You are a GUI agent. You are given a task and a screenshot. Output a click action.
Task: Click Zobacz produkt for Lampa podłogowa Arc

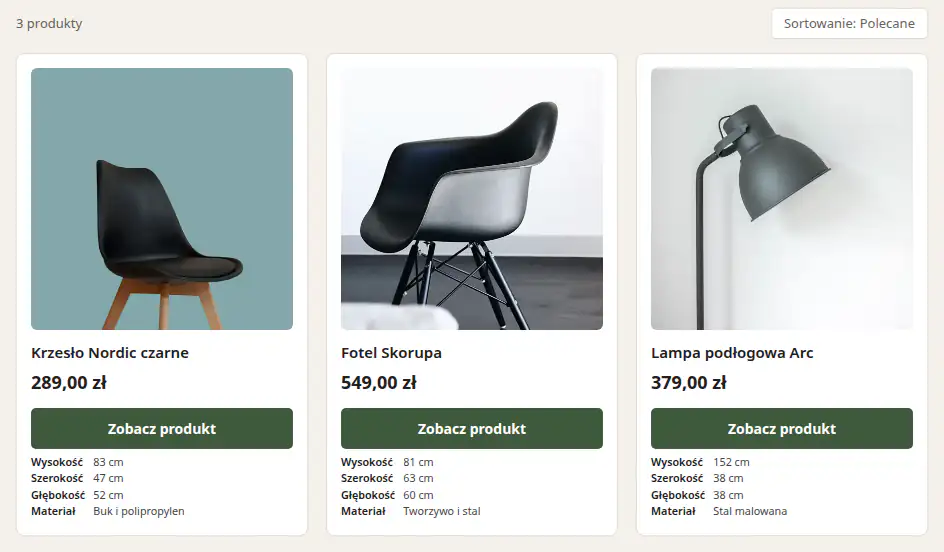[x=781, y=429]
